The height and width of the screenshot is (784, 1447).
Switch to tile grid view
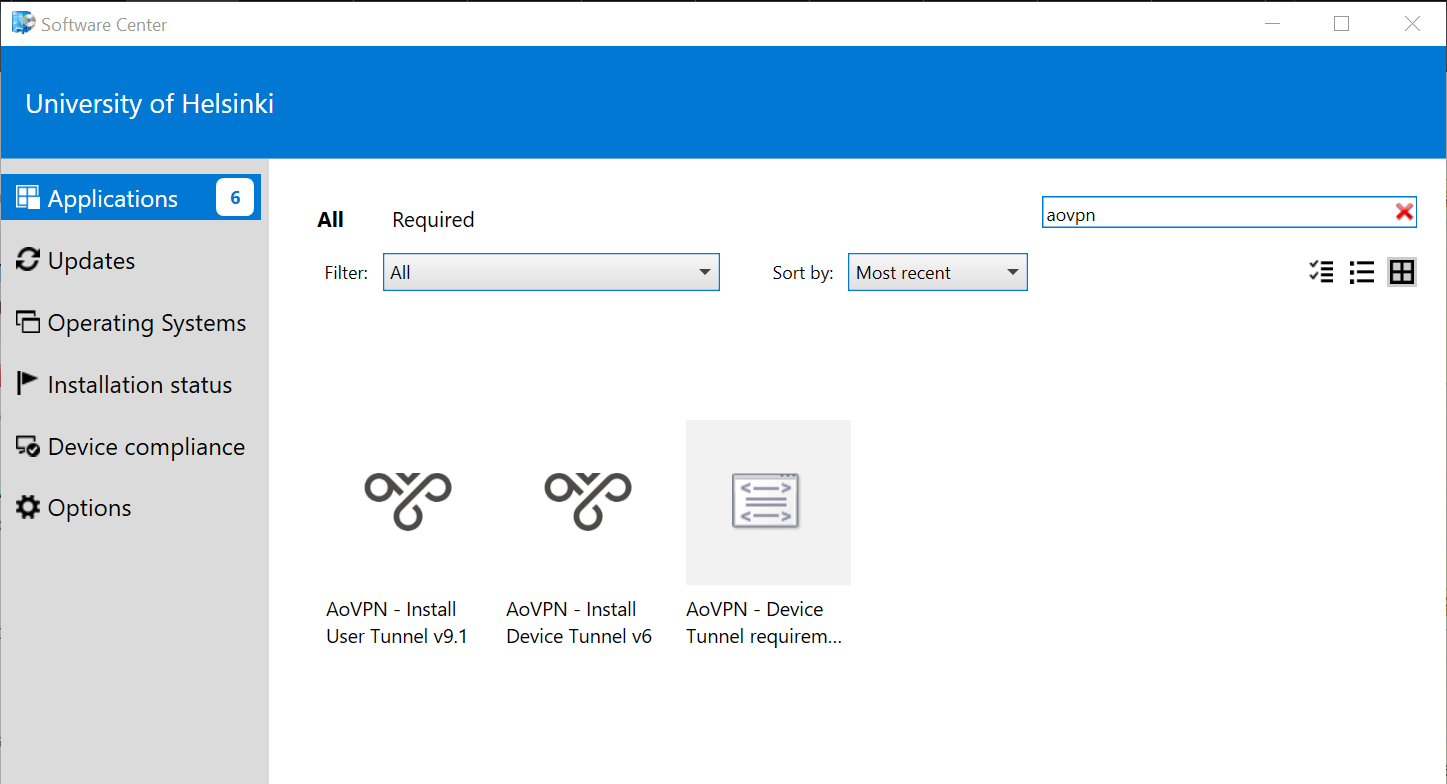(1402, 272)
